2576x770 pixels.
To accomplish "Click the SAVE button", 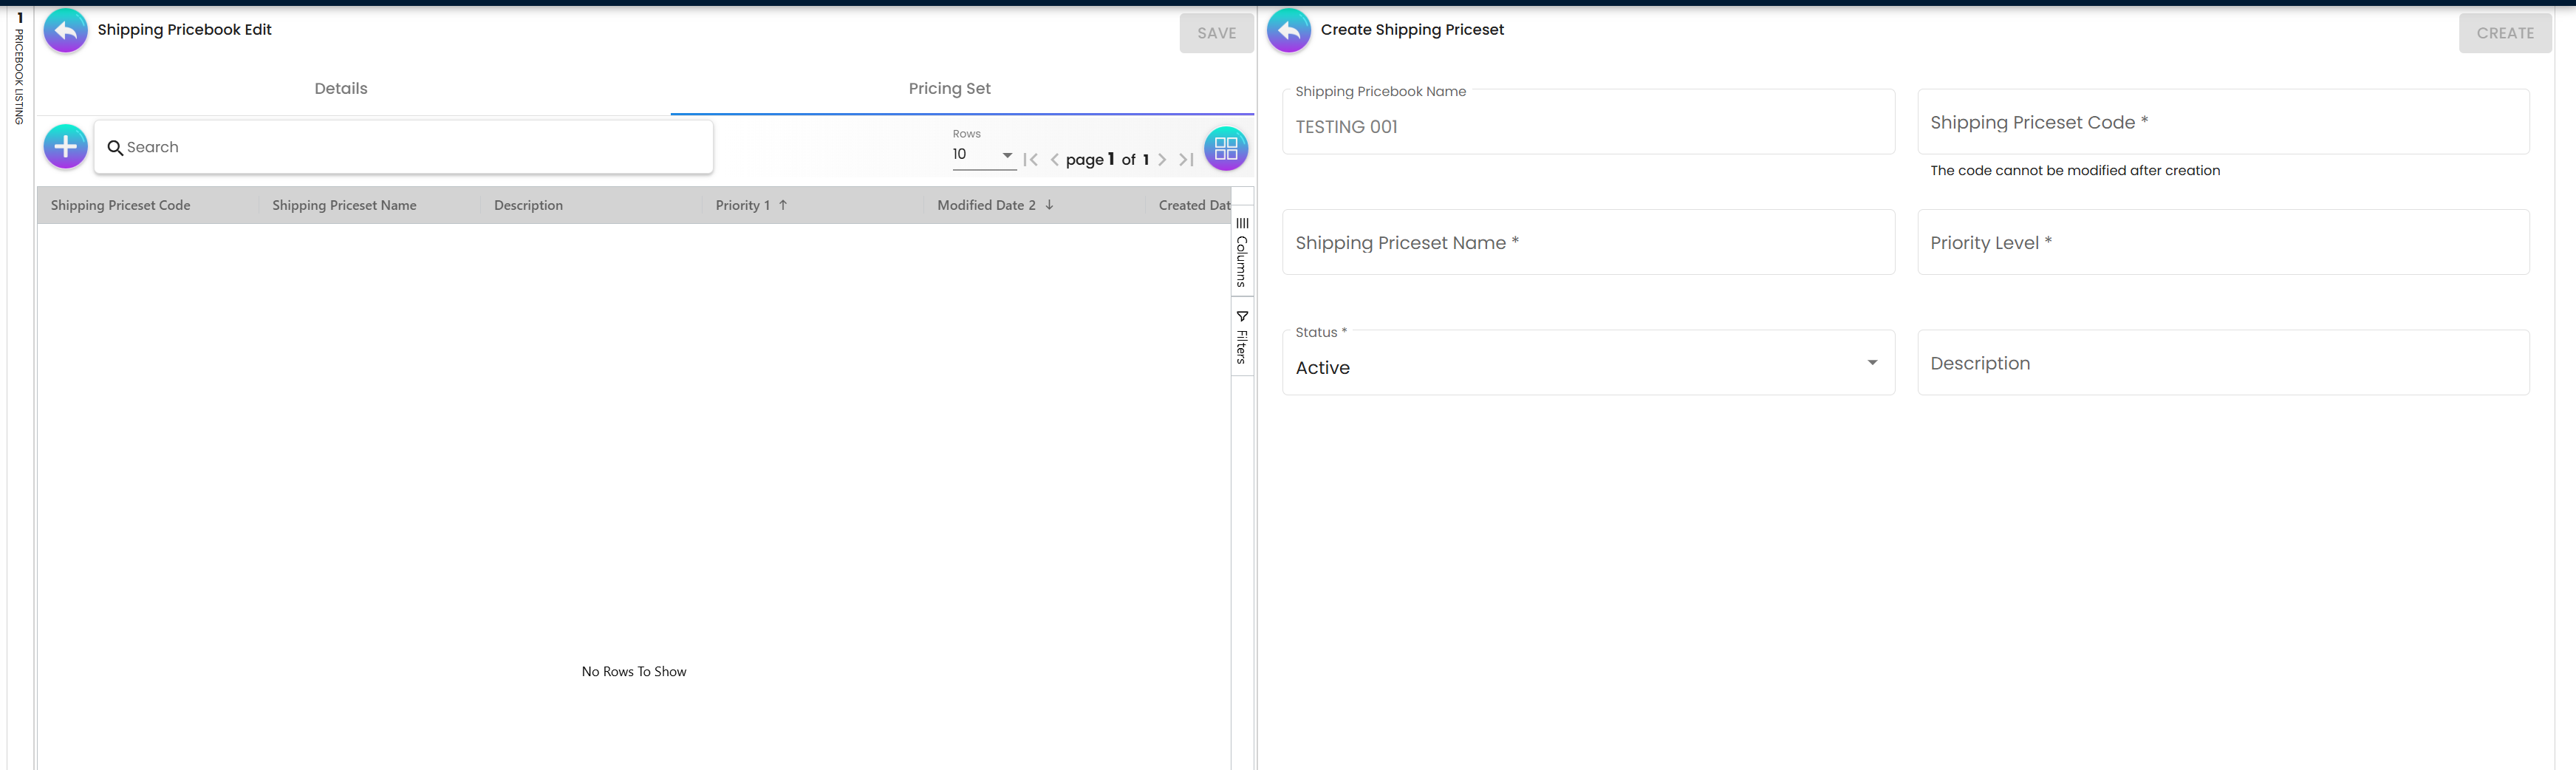I will click(1216, 32).
